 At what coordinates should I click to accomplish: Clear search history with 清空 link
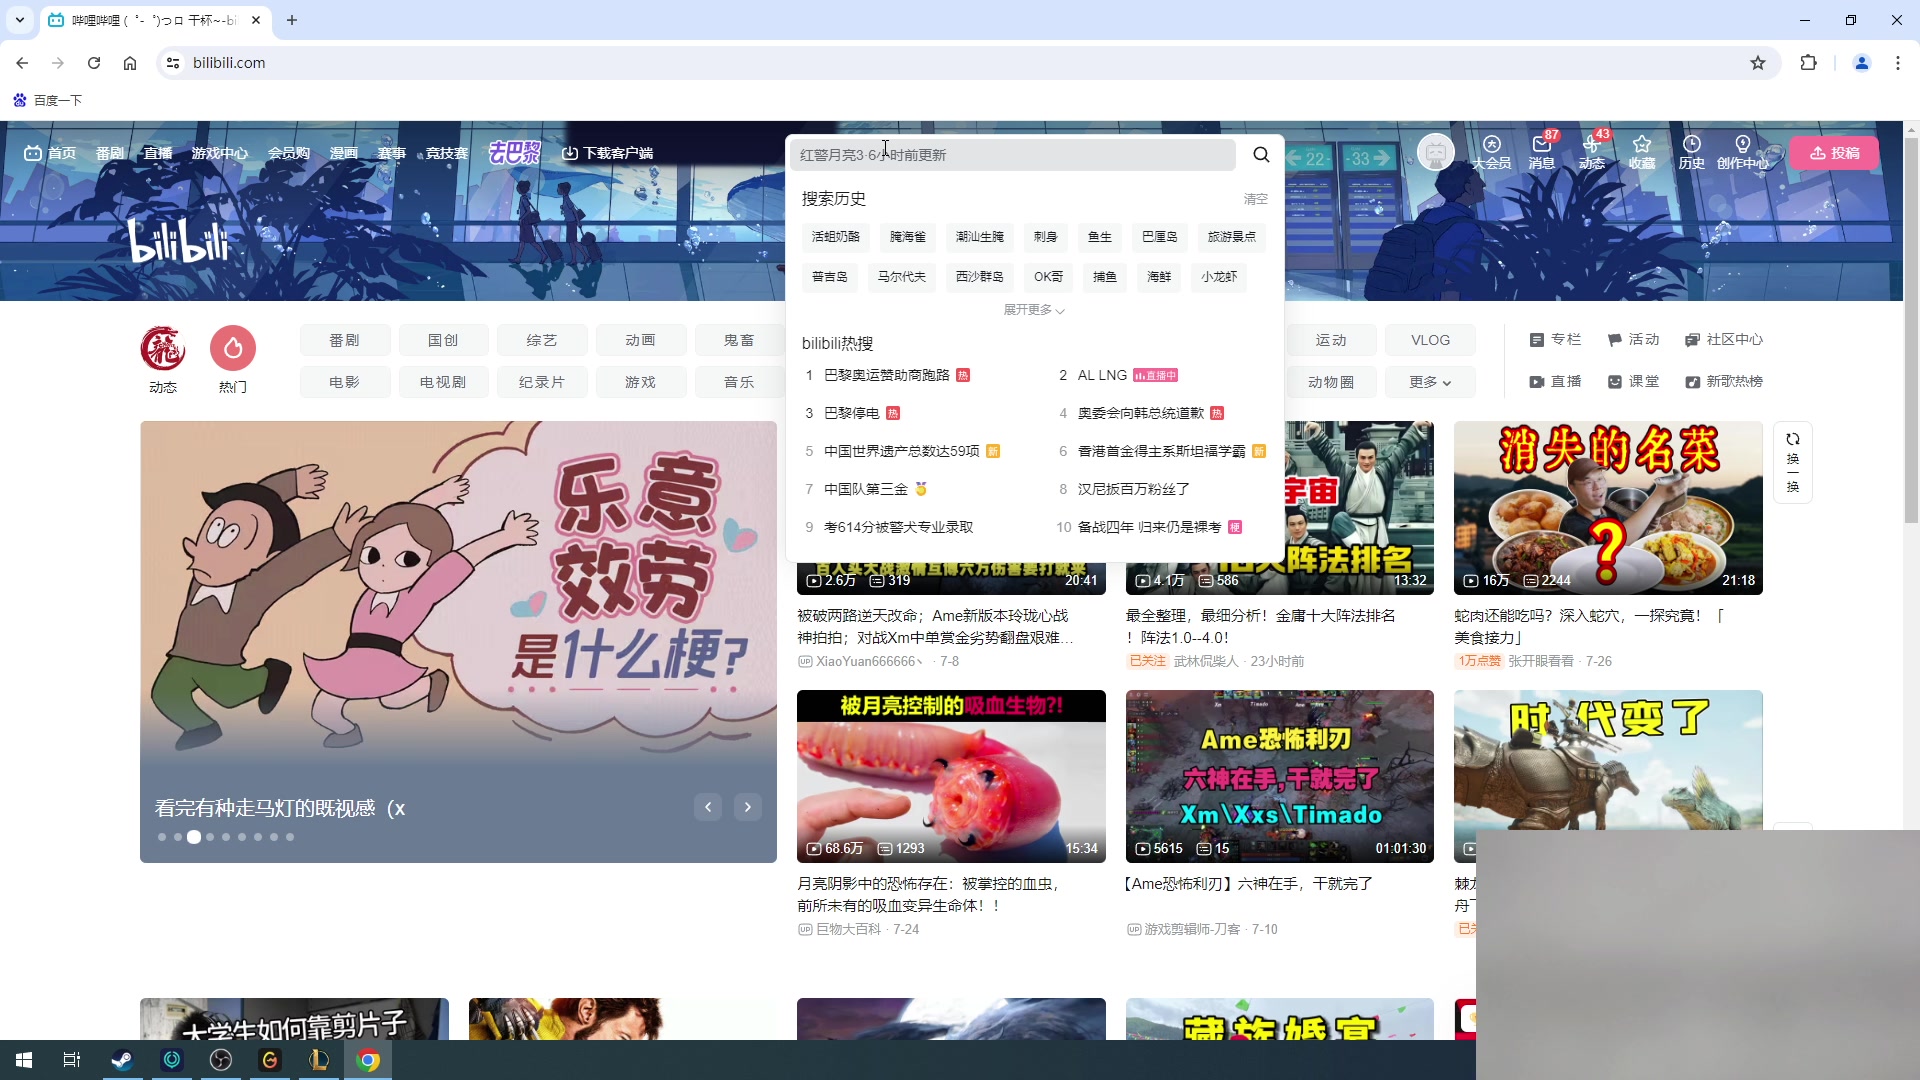tap(1256, 199)
